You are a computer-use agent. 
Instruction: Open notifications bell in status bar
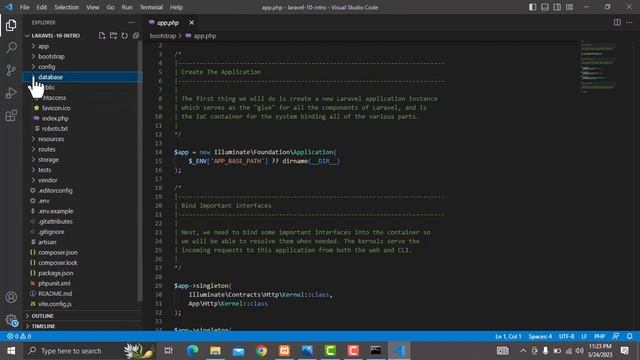pyautogui.click(x=629, y=336)
